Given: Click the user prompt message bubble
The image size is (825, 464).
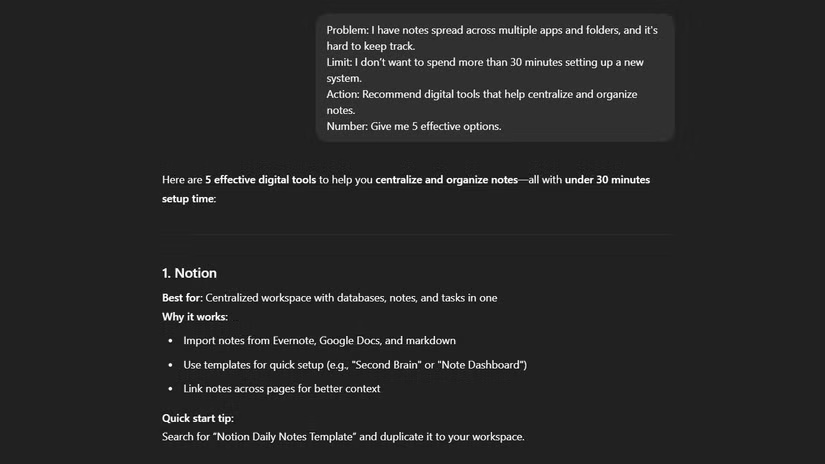Looking at the screenshot, I should pos(496,77).
